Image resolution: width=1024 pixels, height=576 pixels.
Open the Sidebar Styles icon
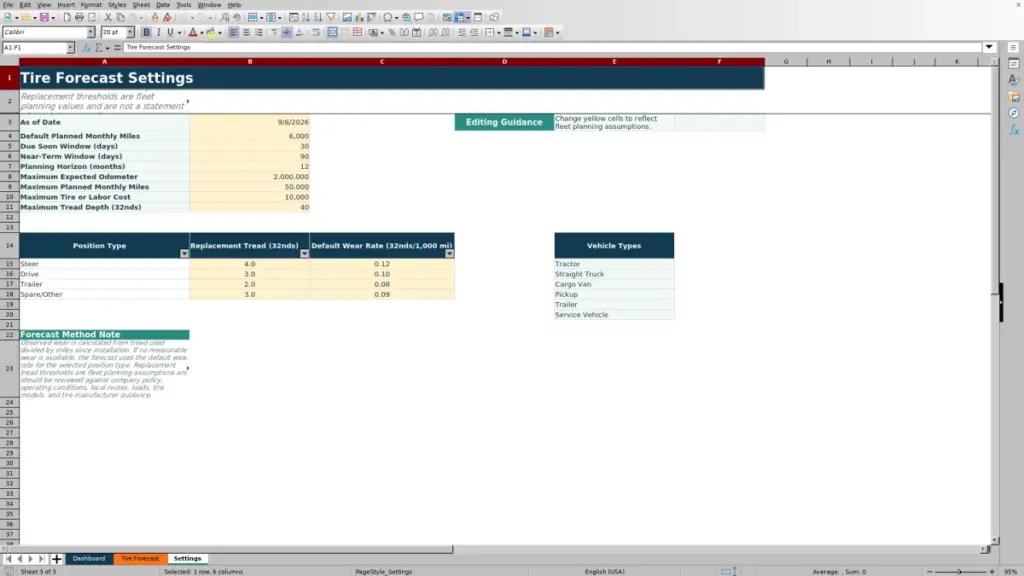(x=1014, y=80)
